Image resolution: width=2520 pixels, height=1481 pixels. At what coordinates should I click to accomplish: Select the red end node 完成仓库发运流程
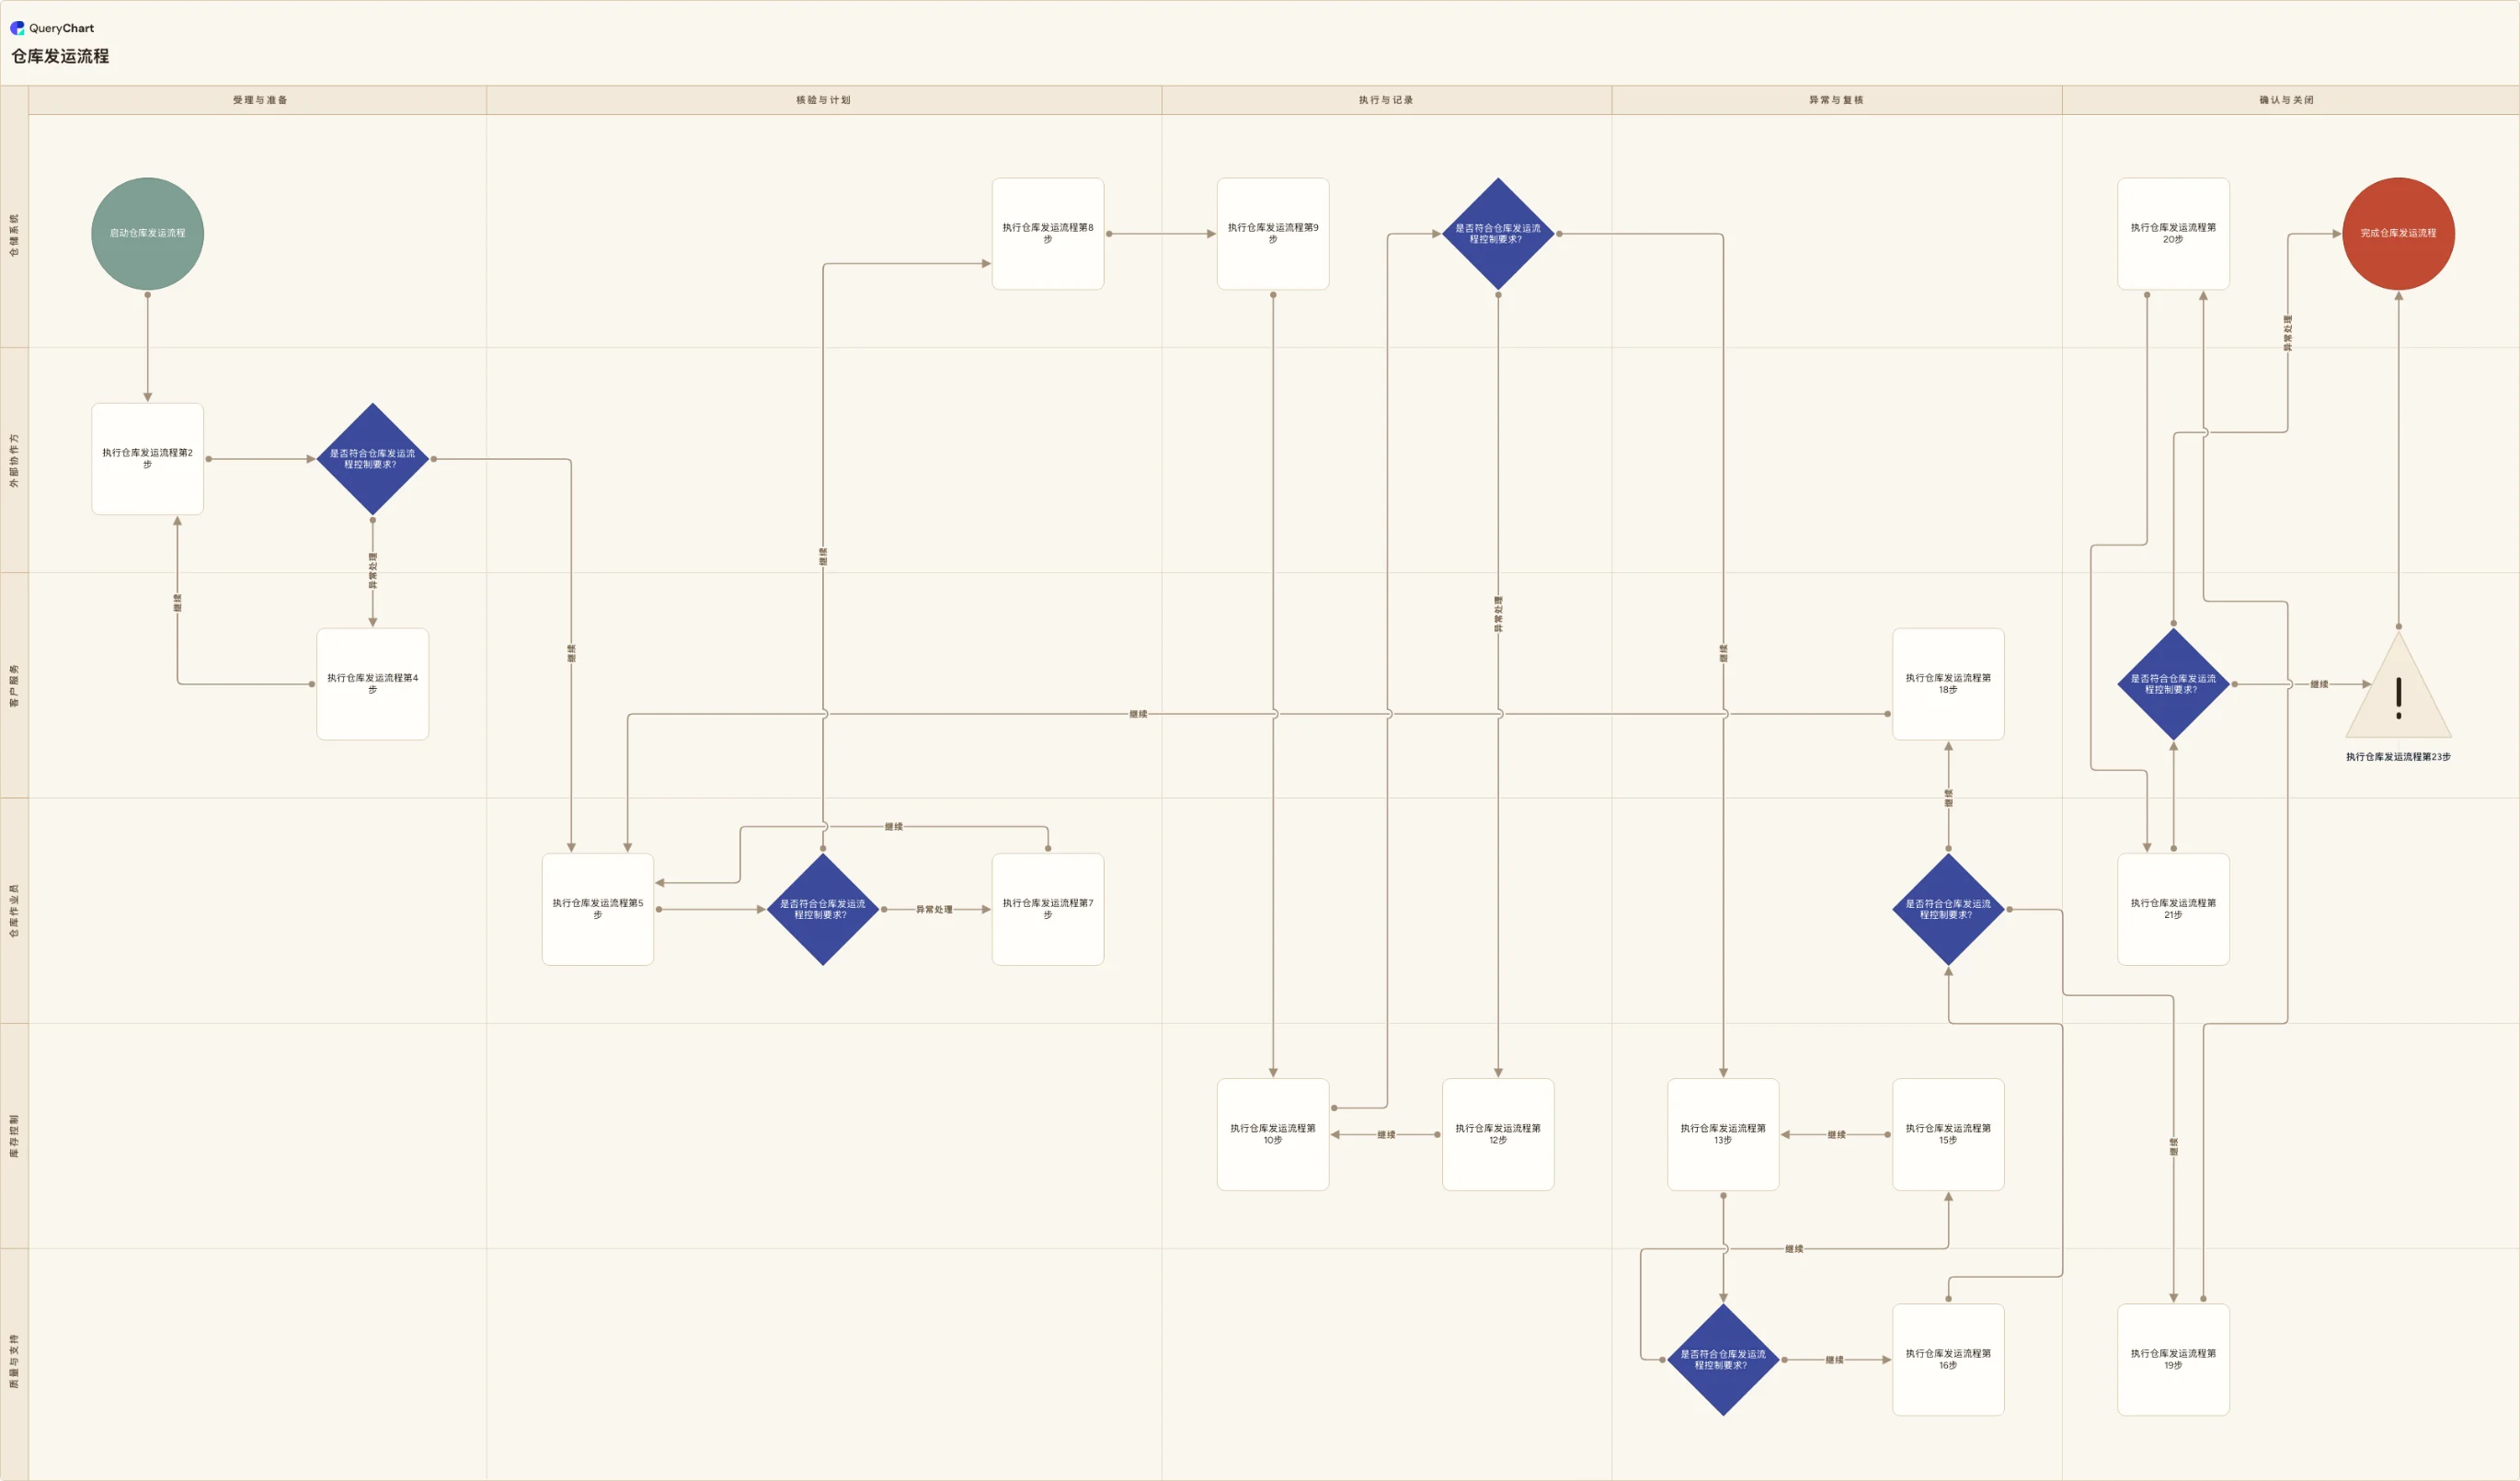click(x=2398, y=234)
